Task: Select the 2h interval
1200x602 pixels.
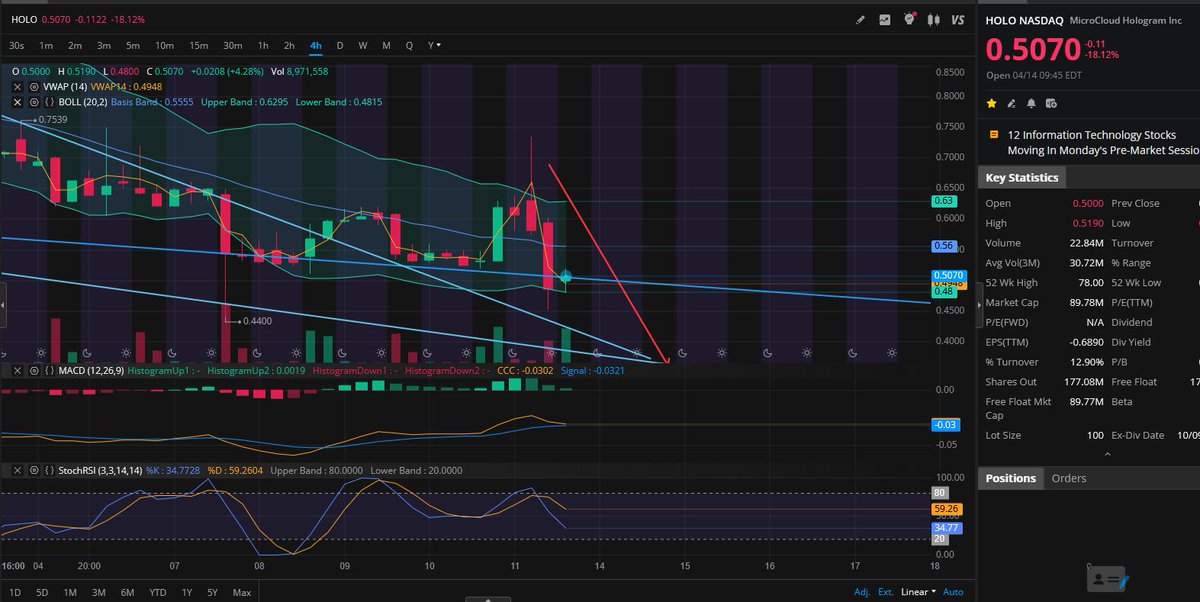Action: click(x=289, y=45)
